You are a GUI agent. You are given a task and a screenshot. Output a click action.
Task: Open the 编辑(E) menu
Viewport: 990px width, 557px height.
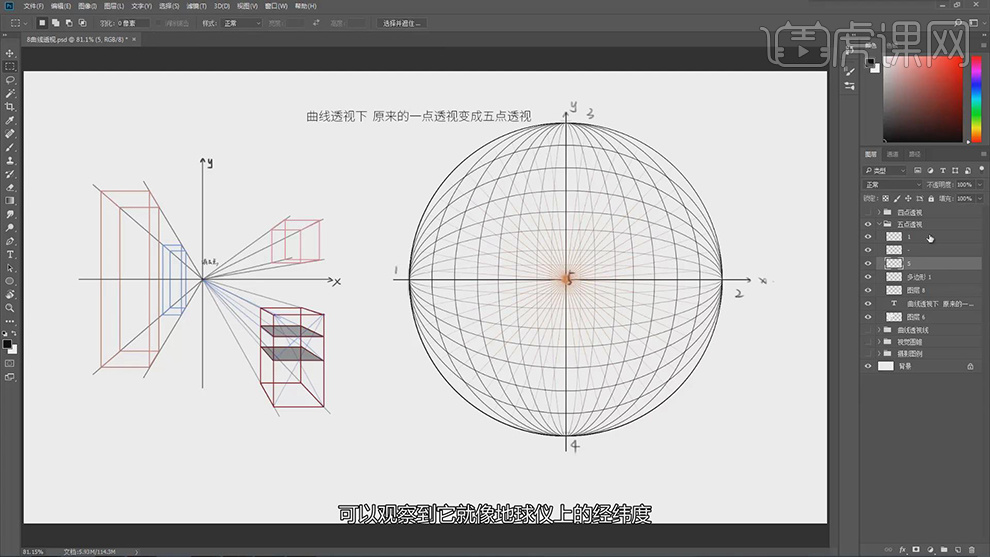61,6
